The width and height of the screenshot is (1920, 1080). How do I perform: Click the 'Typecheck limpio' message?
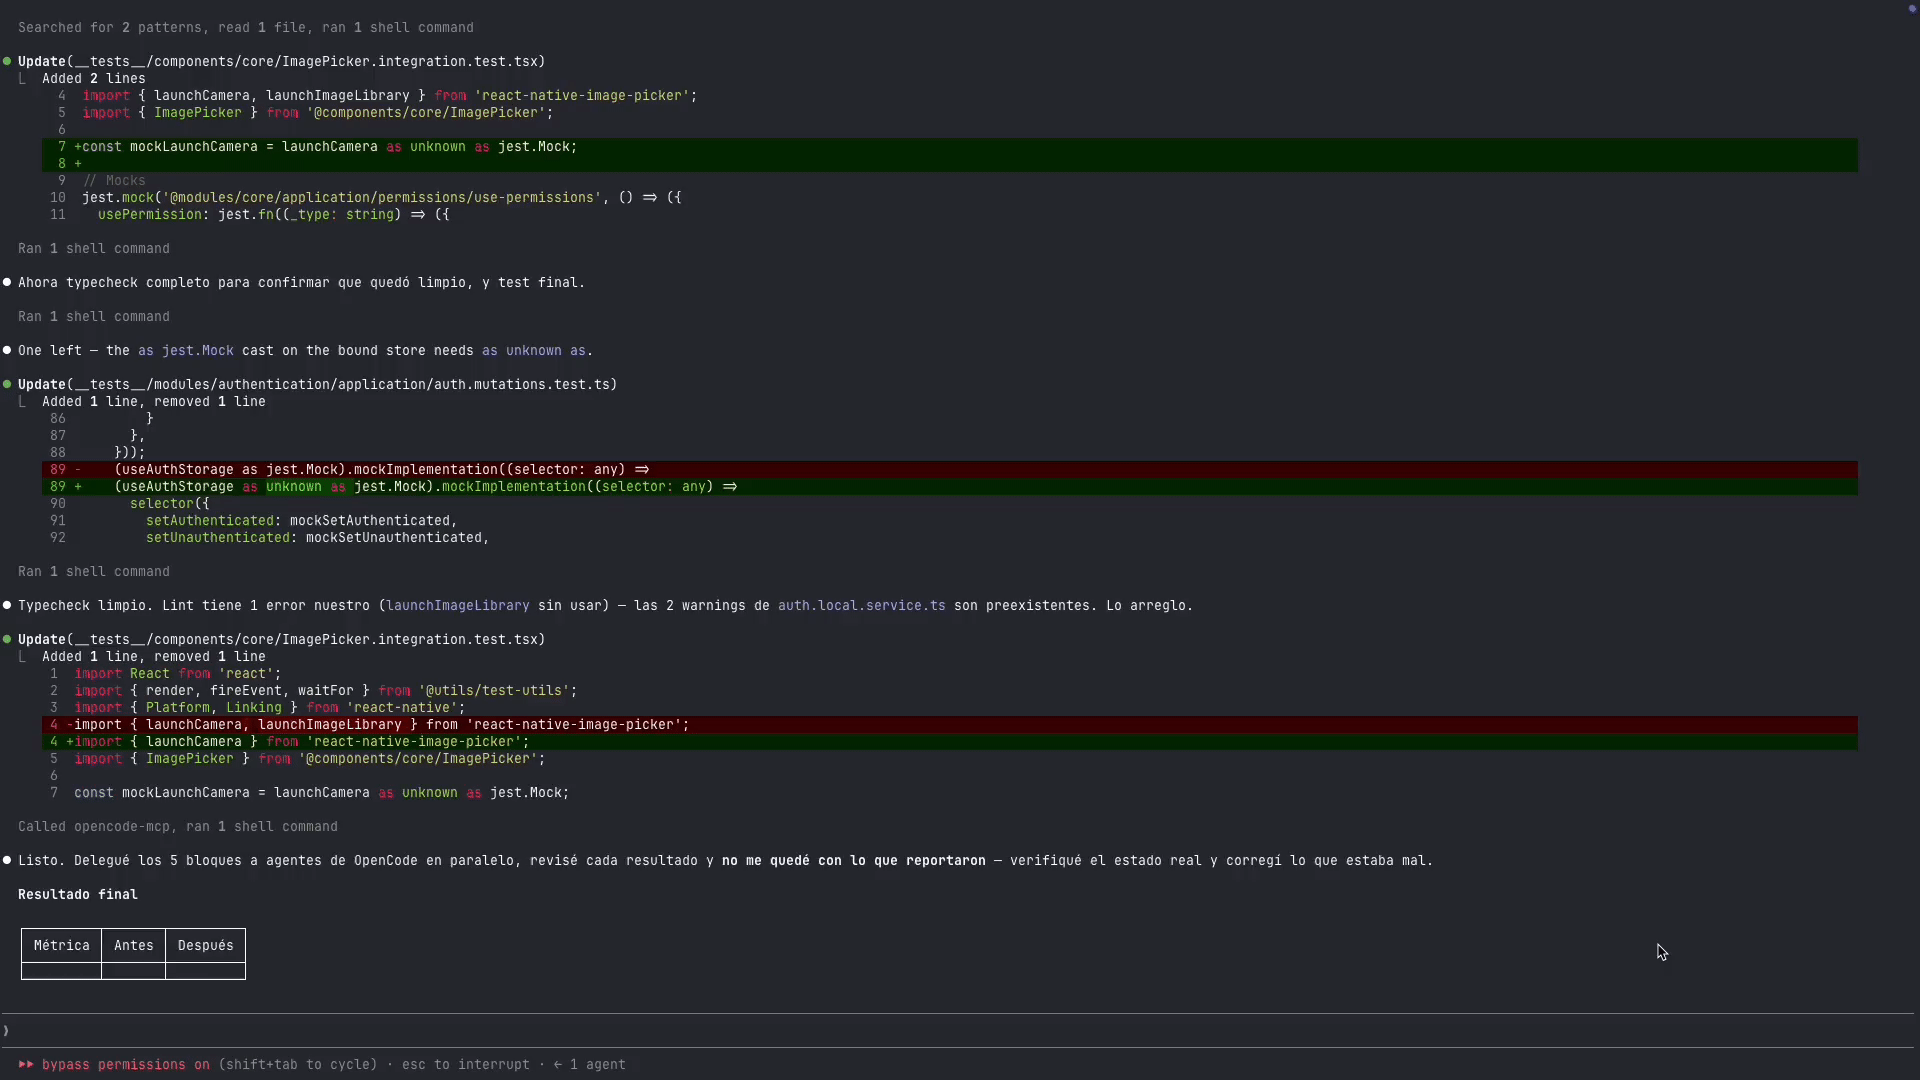[605, 606]
